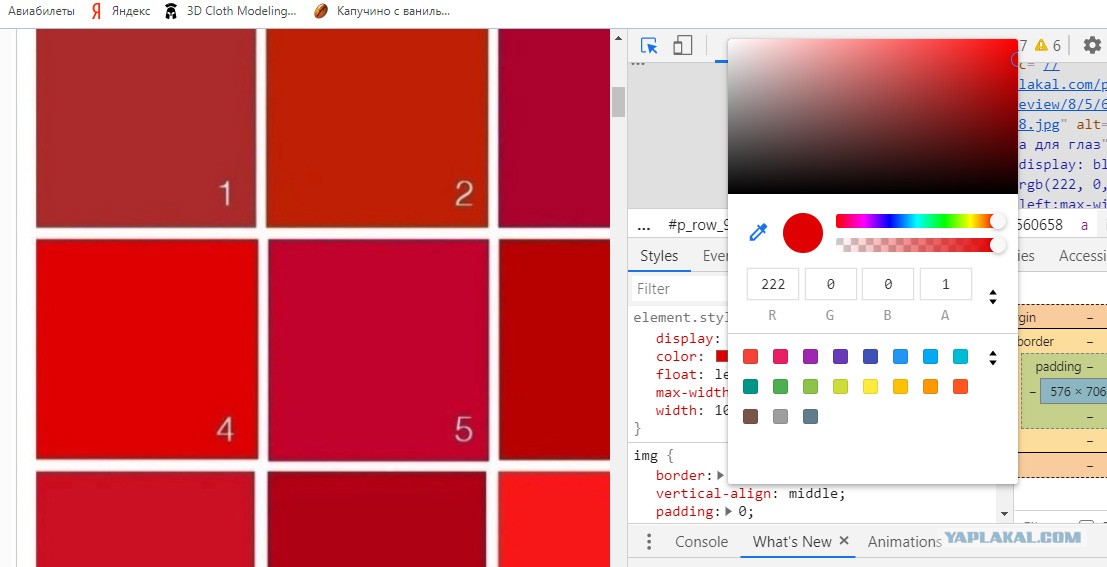The height and width of the screenshot is (567, 1107).
Task: Click the current color preview circle
Action: coord(803,232)
